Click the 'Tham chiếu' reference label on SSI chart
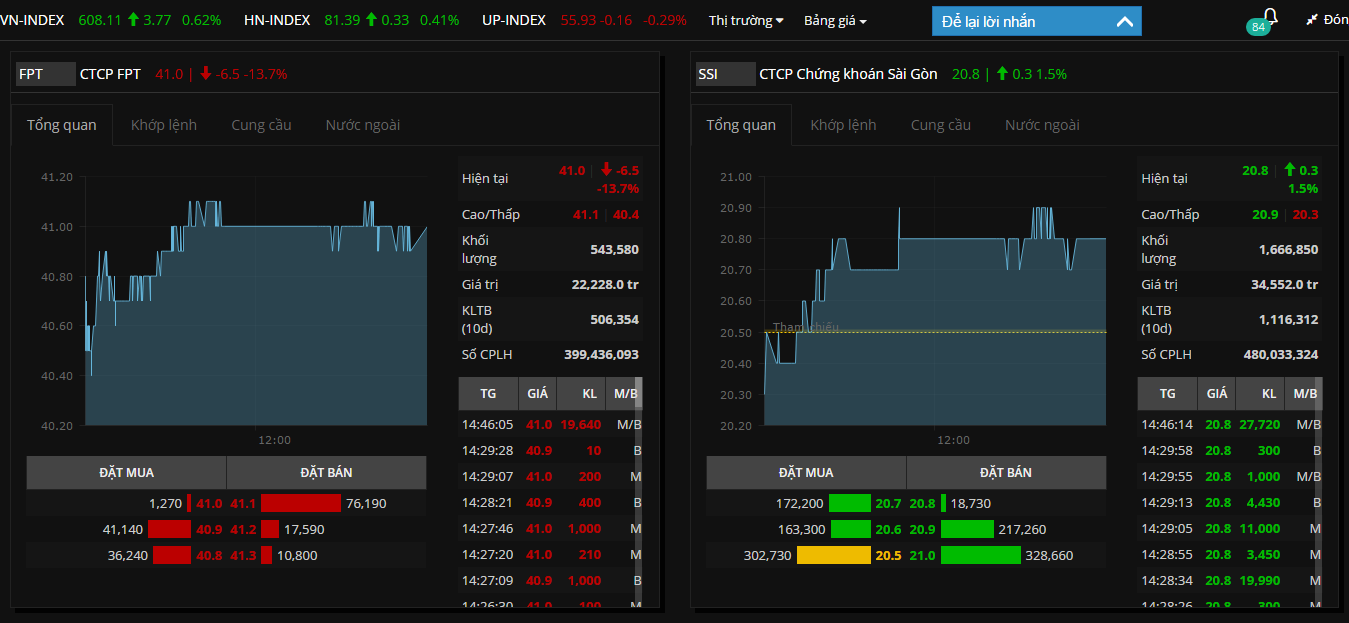 (805, 327)
